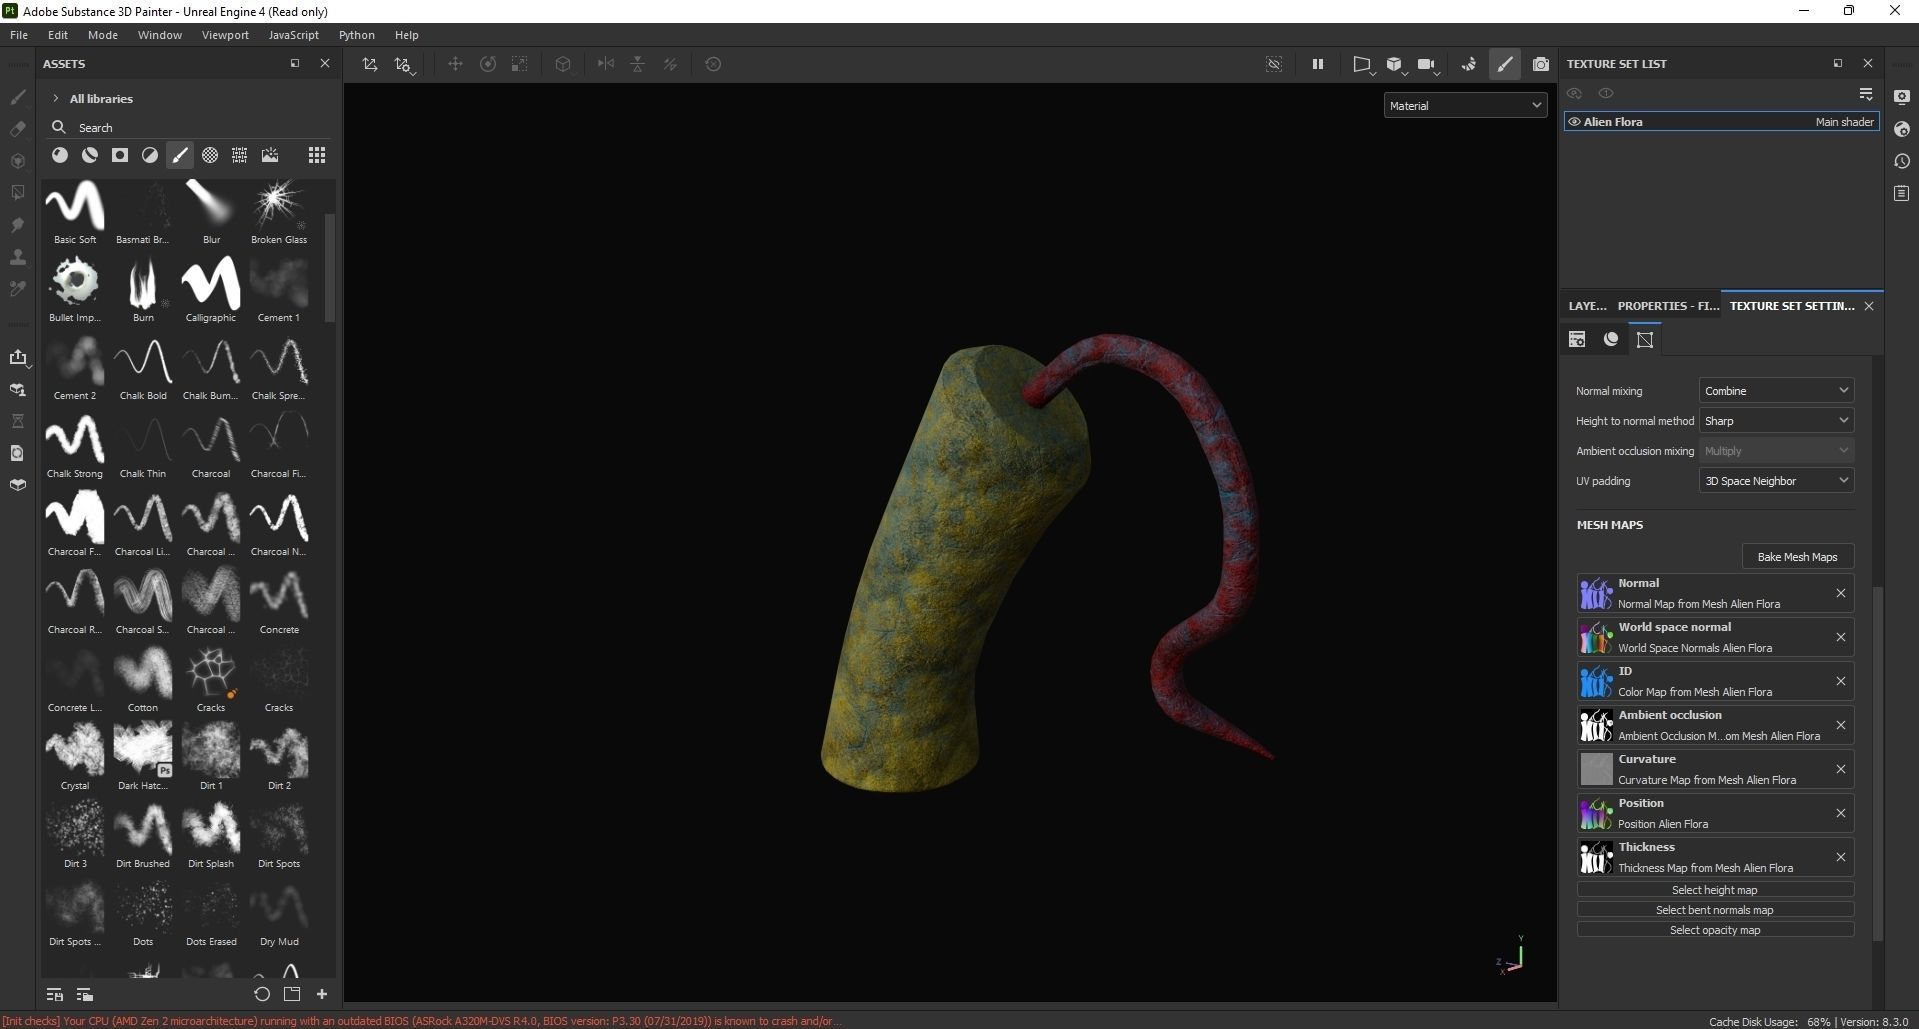Toggle performance shortcuts icon in viewport toolbar
The image size is (1919, 1029).
coord(1469,64)
